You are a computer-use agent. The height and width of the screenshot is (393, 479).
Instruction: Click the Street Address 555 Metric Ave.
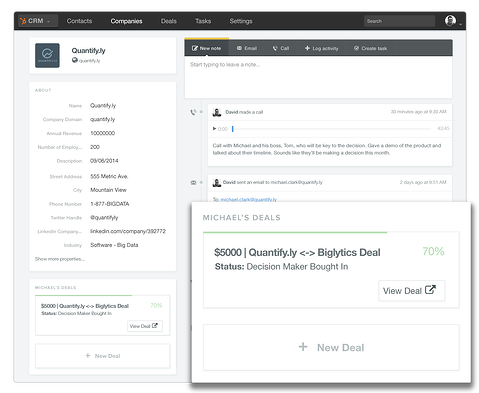click(x=109, y=176)
